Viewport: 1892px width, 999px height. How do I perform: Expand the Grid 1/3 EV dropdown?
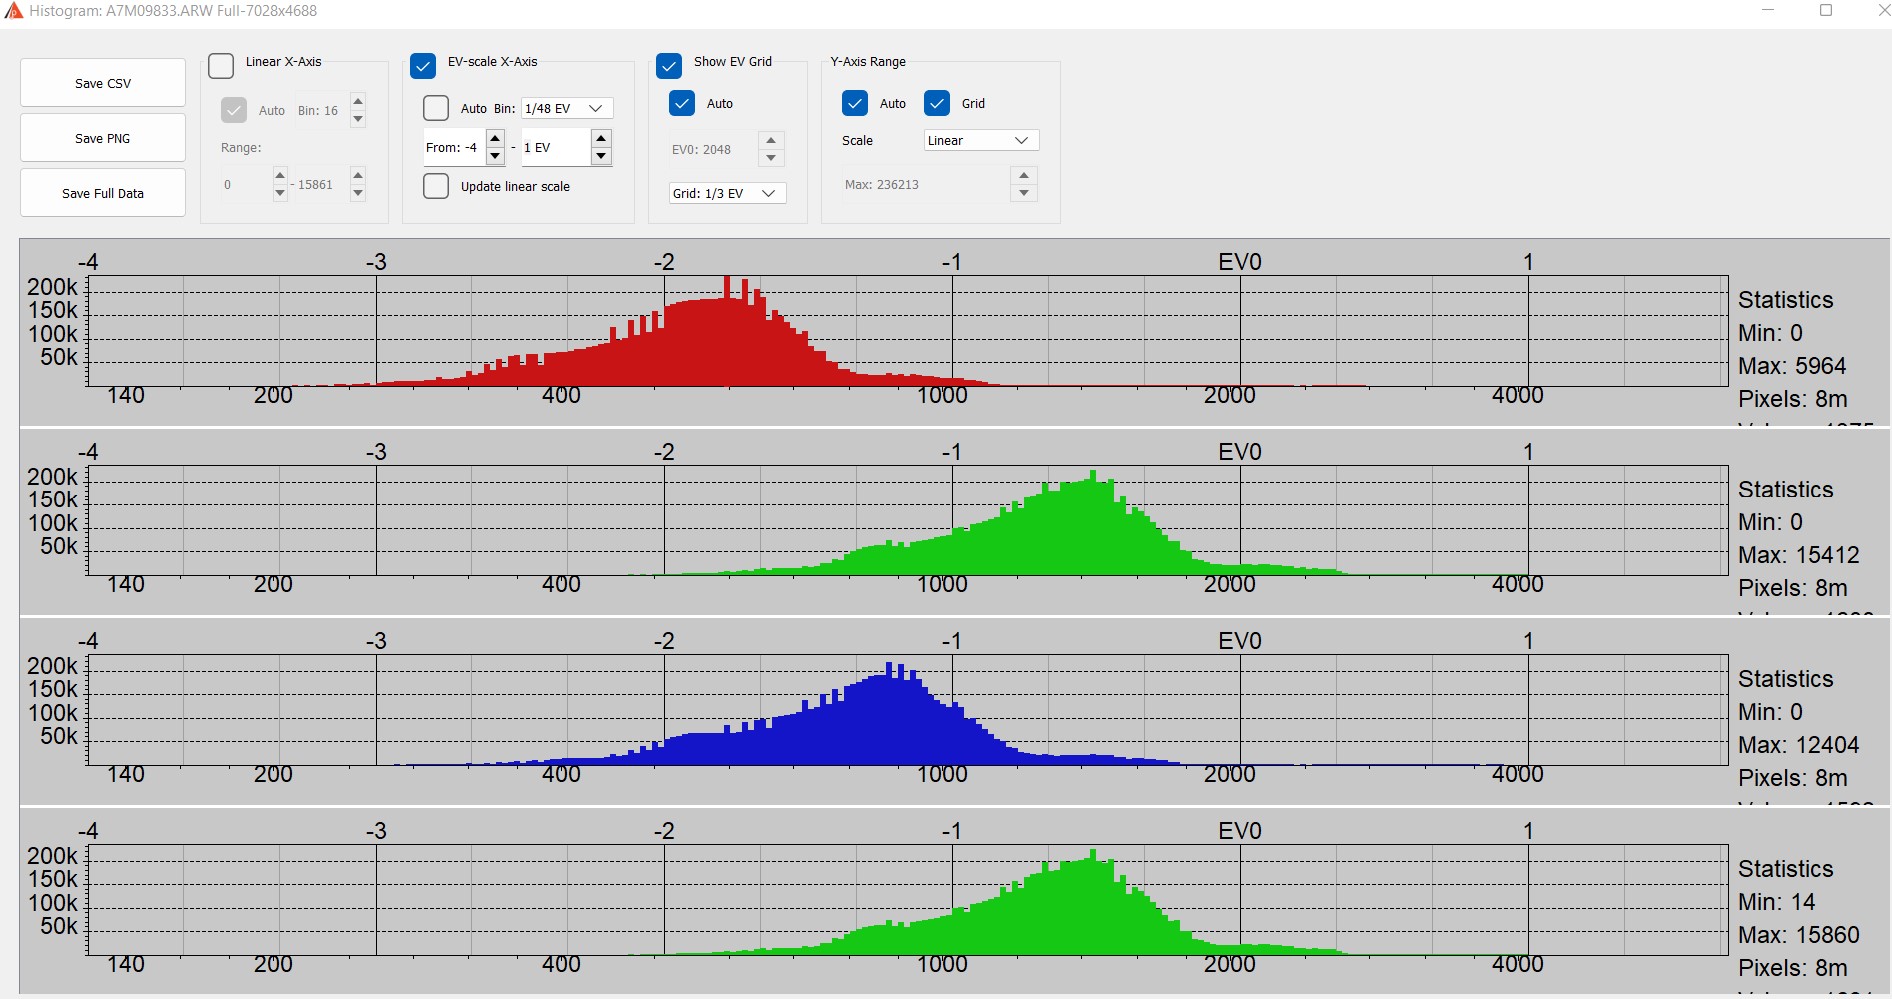(x=726, y=193)
